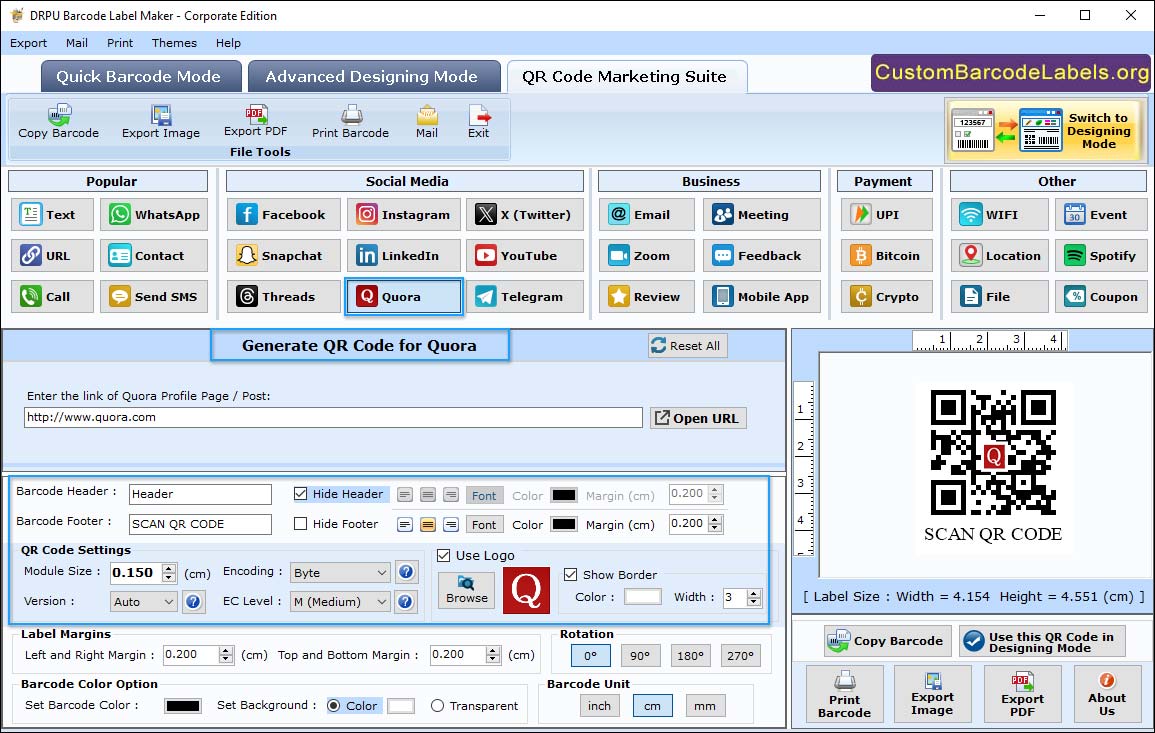Viewport: 1155px width, 733px height.
Task: Click Export Image in File Tools
Action: coord(161,122)
